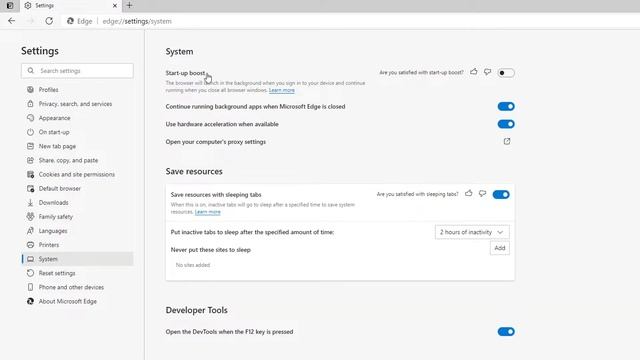Open Phone and other devices
640x360 pixels.
77,287
